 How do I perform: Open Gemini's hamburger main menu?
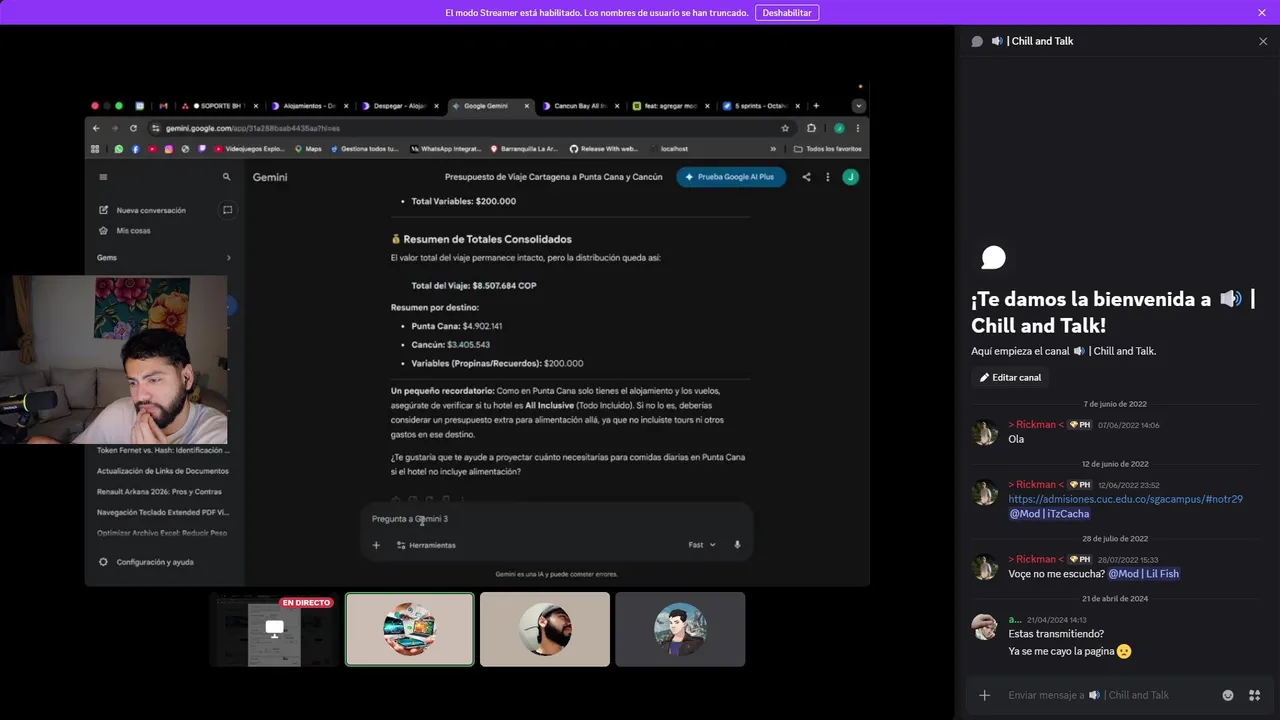(x=103, y=177)
